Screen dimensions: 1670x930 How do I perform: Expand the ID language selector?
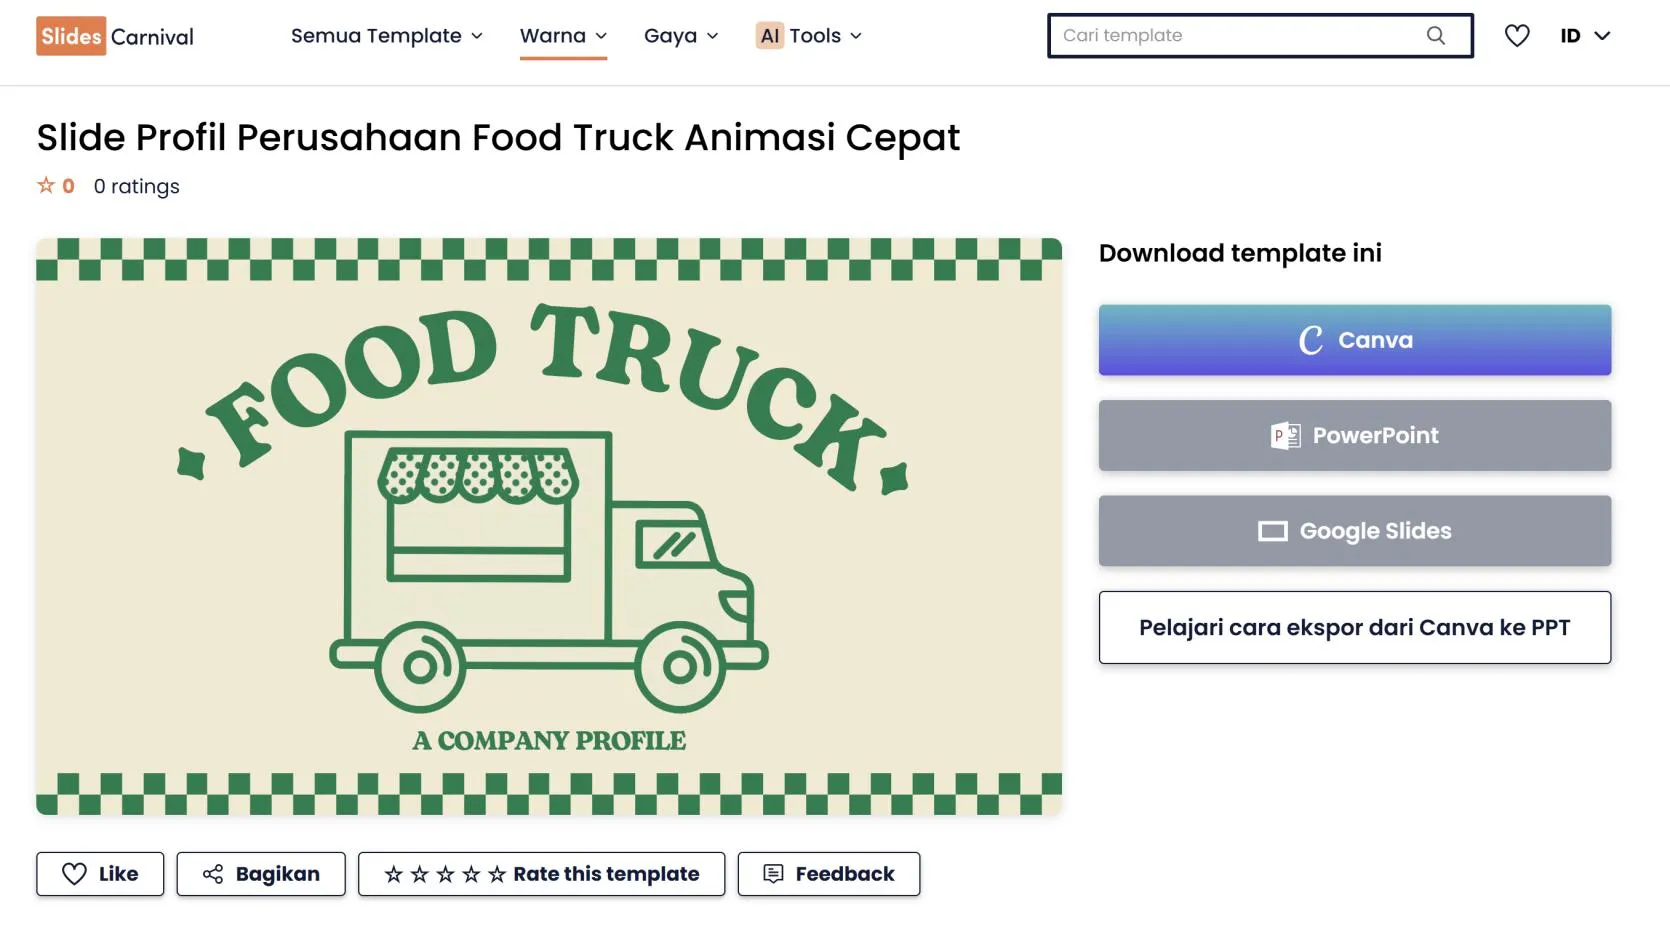click(x=1584, y=35)
